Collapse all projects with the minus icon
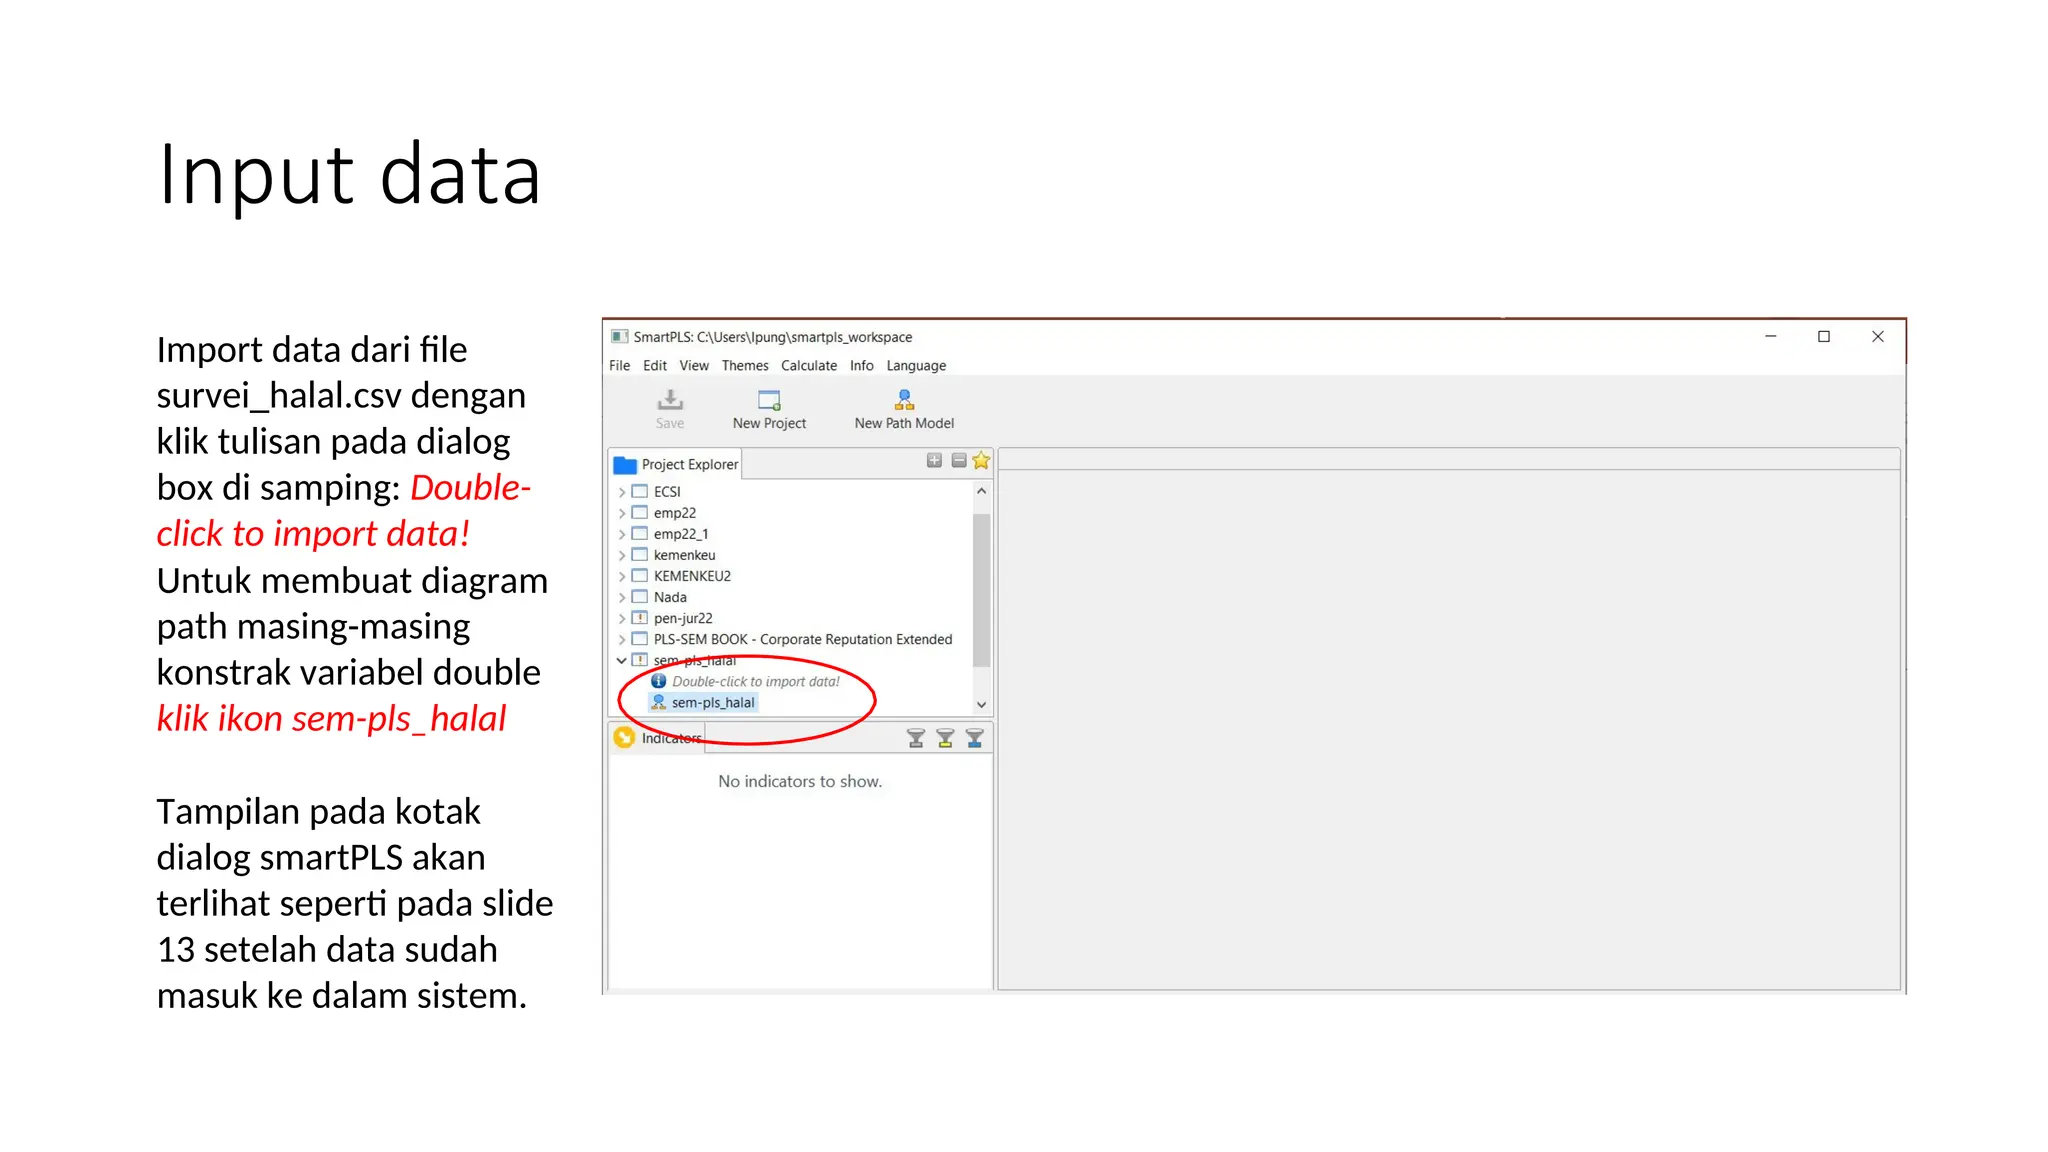The width and height of the screenshot is (2048, 1152). click(958, 461)
